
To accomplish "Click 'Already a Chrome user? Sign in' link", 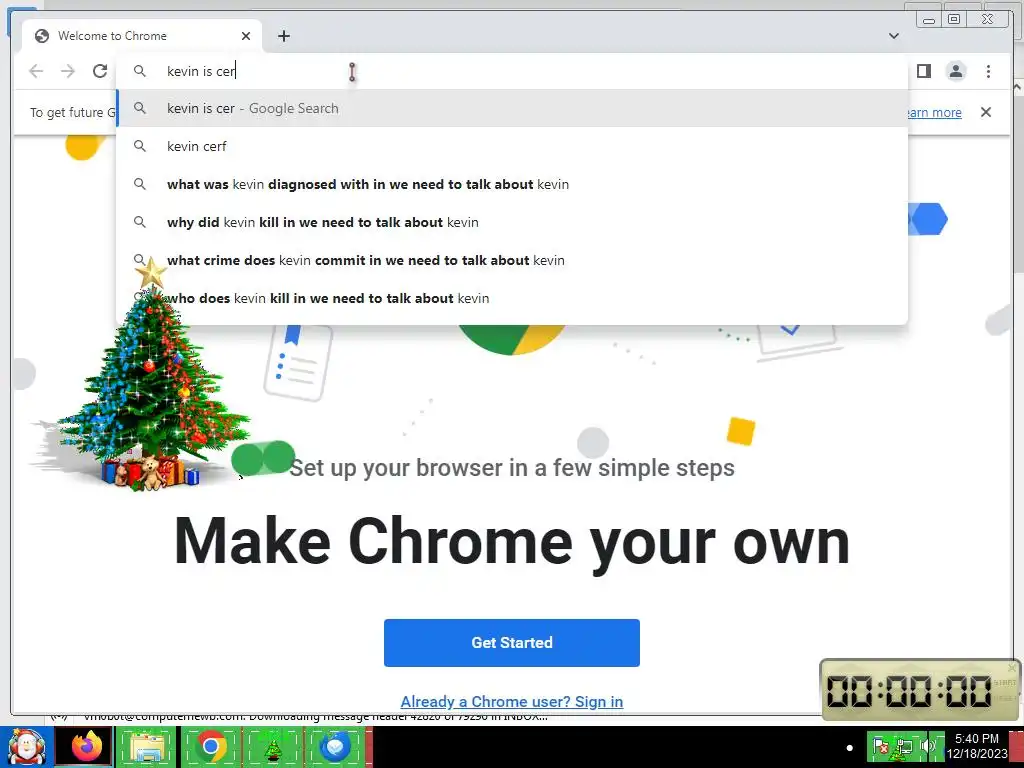I will click(512, 701).
